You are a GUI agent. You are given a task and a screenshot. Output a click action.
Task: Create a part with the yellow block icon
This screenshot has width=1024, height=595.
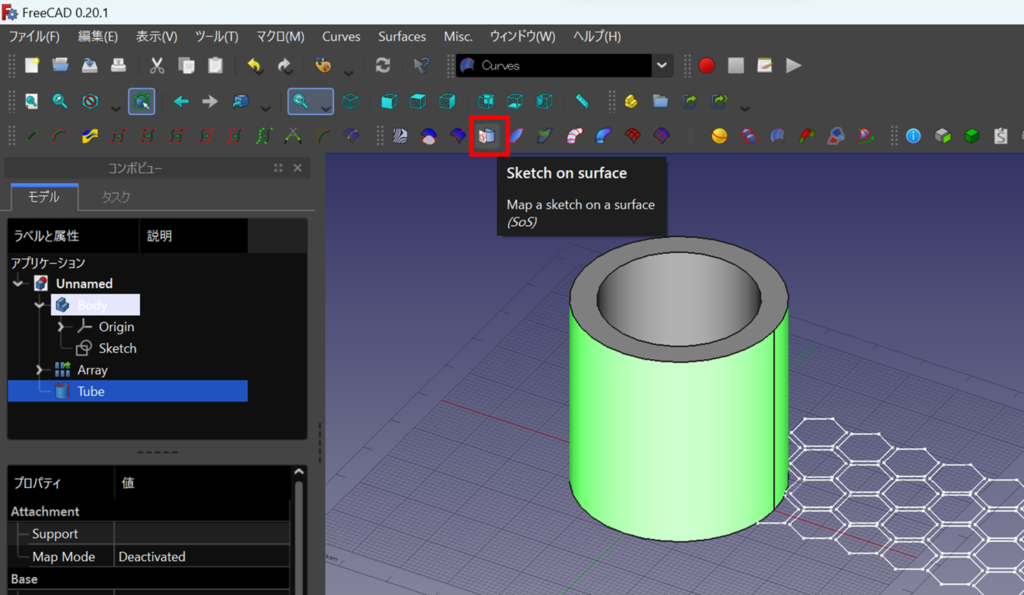[631, 101]
